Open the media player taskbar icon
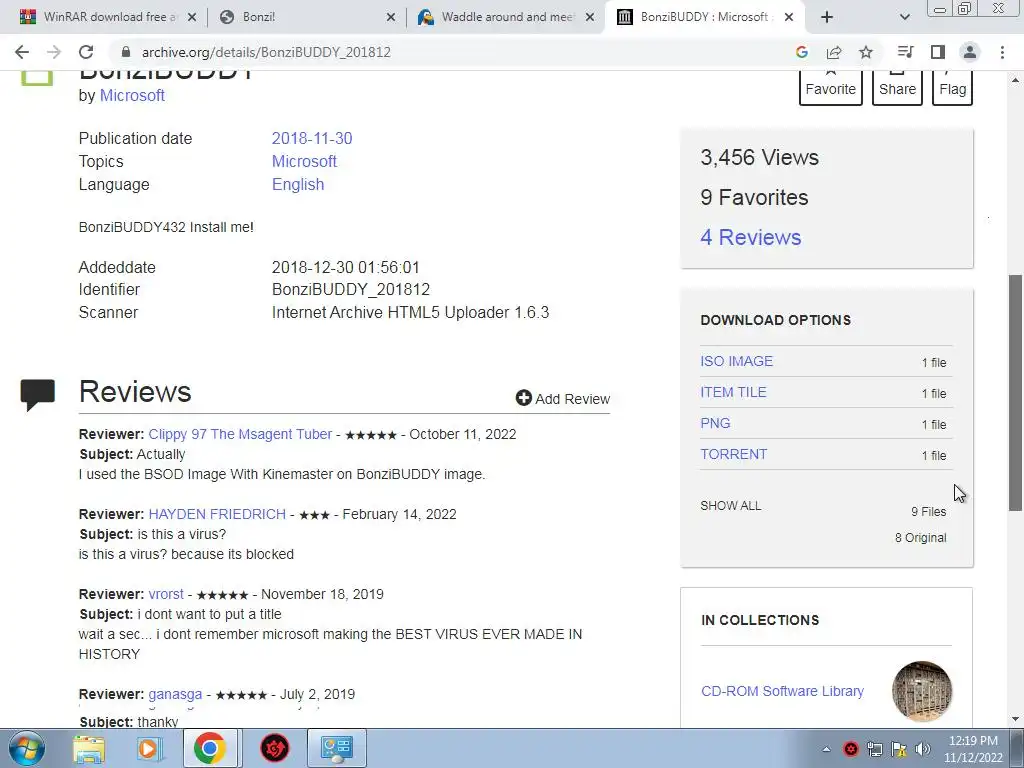The width and height of the screenshot is (1024, 768). click(149, 749)
